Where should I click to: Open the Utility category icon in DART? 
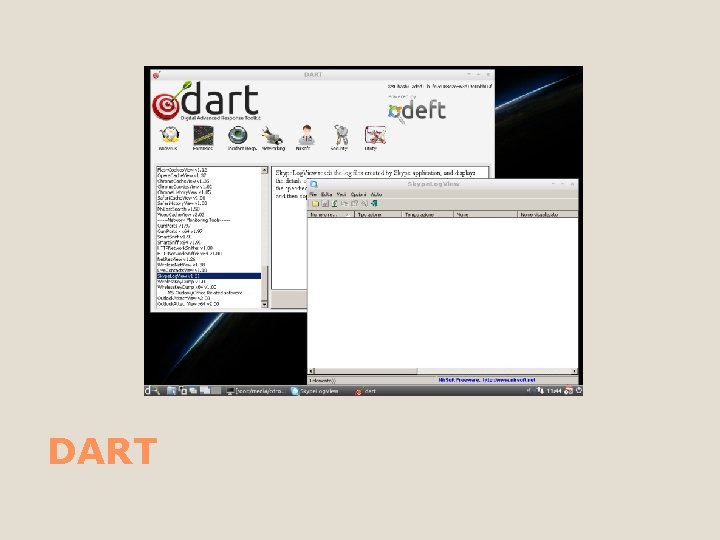tap(375, 135)
